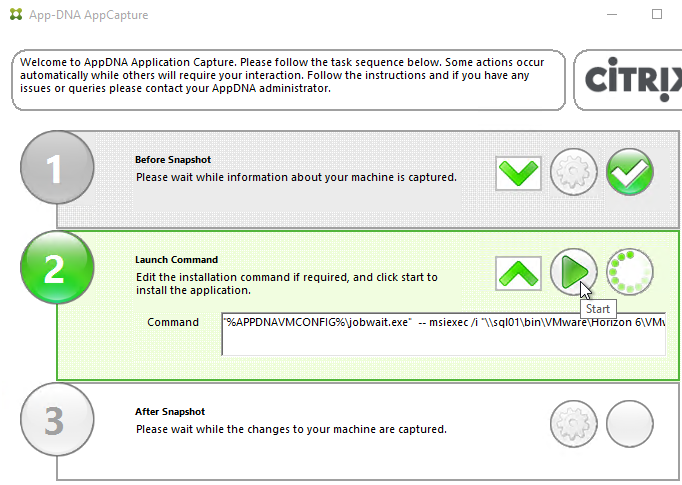Click the welcome instructions text box
This screenshot has width=682, height=485.
pyautogui.click(x=288, y=80)
